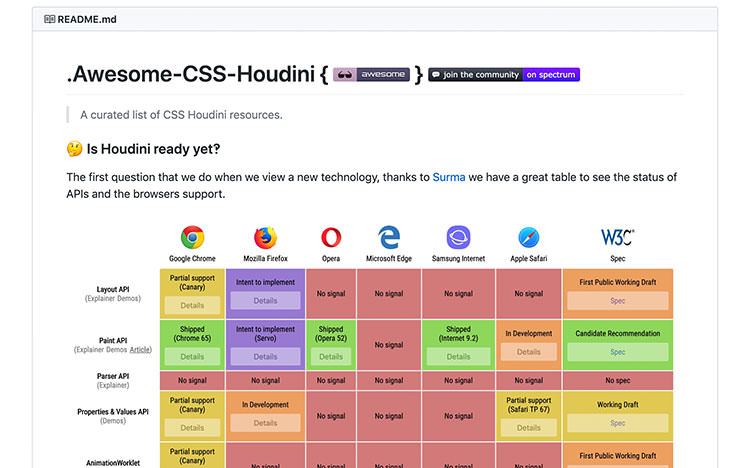Open Details for Chrome Layout API
Screen dimensions: 750x468
tap(192, 305)
